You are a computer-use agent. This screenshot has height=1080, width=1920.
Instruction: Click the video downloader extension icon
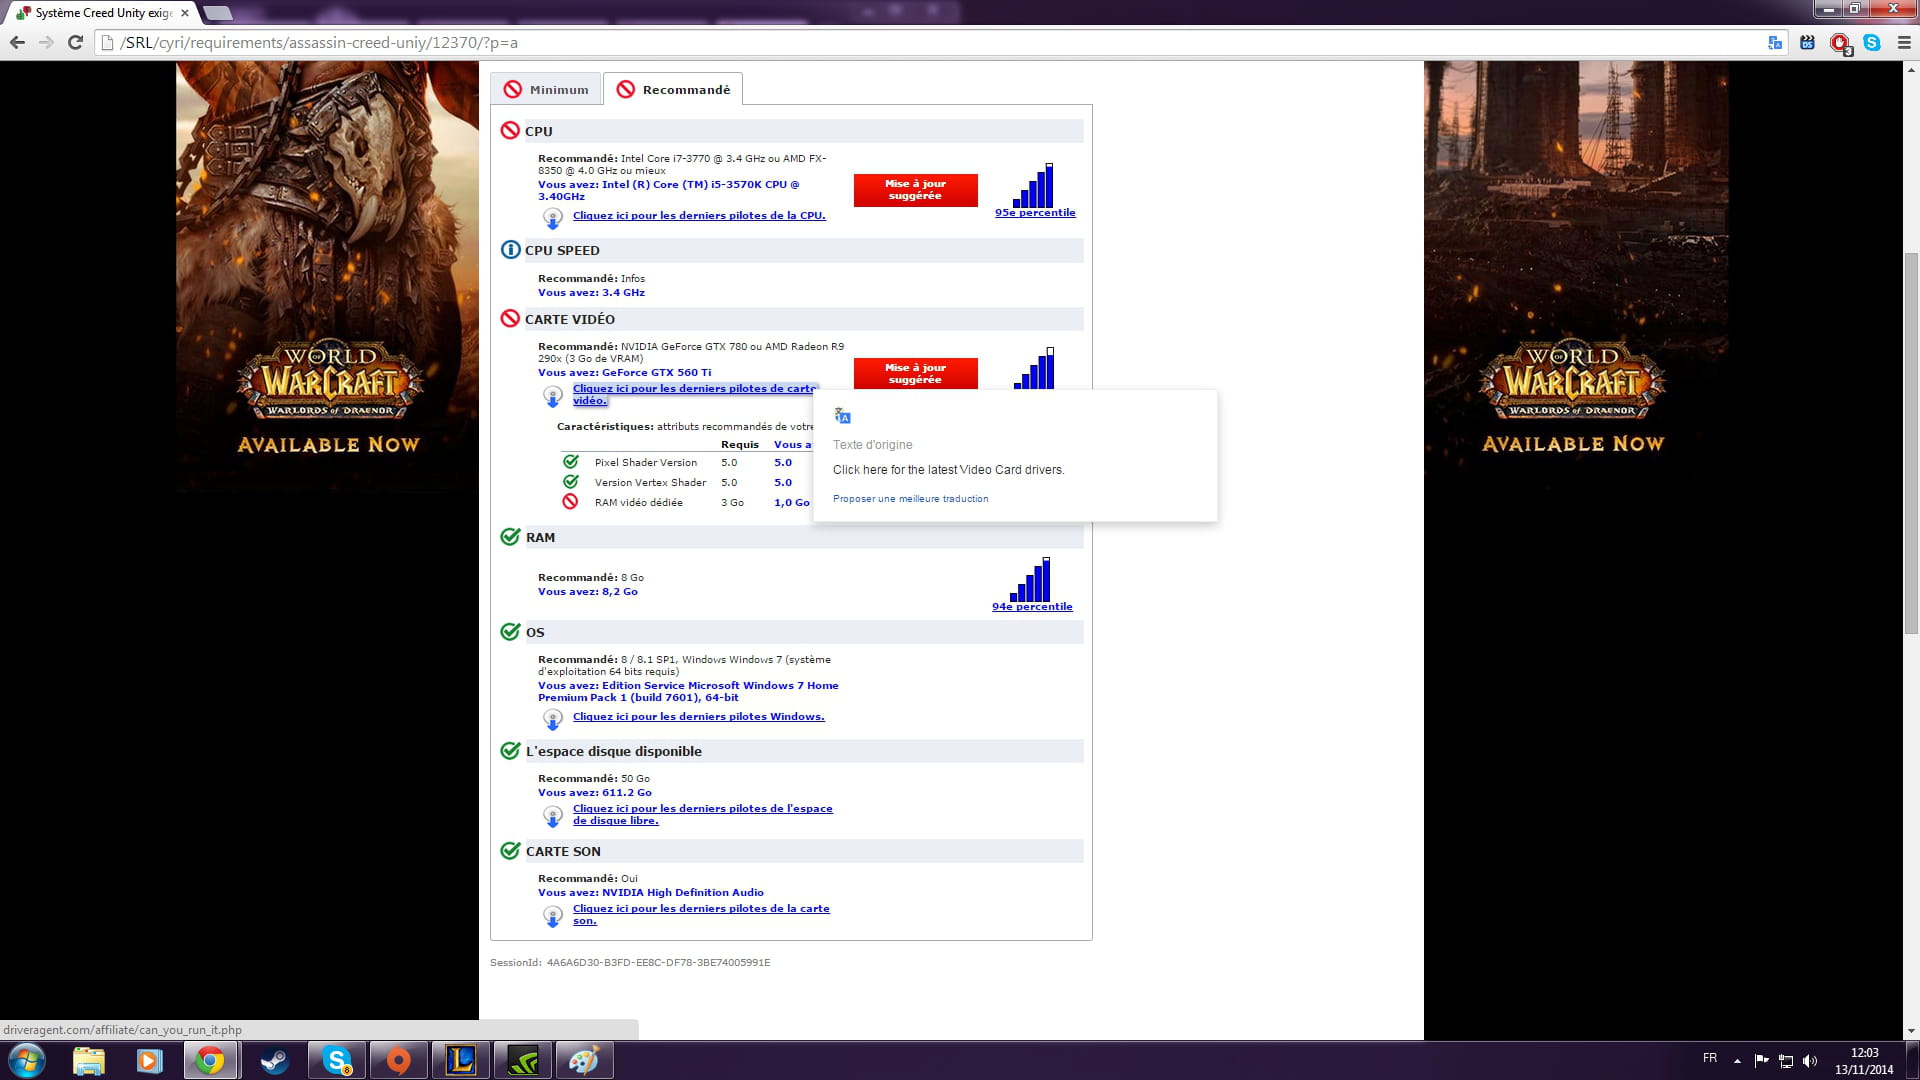(x=1807, y=43)
